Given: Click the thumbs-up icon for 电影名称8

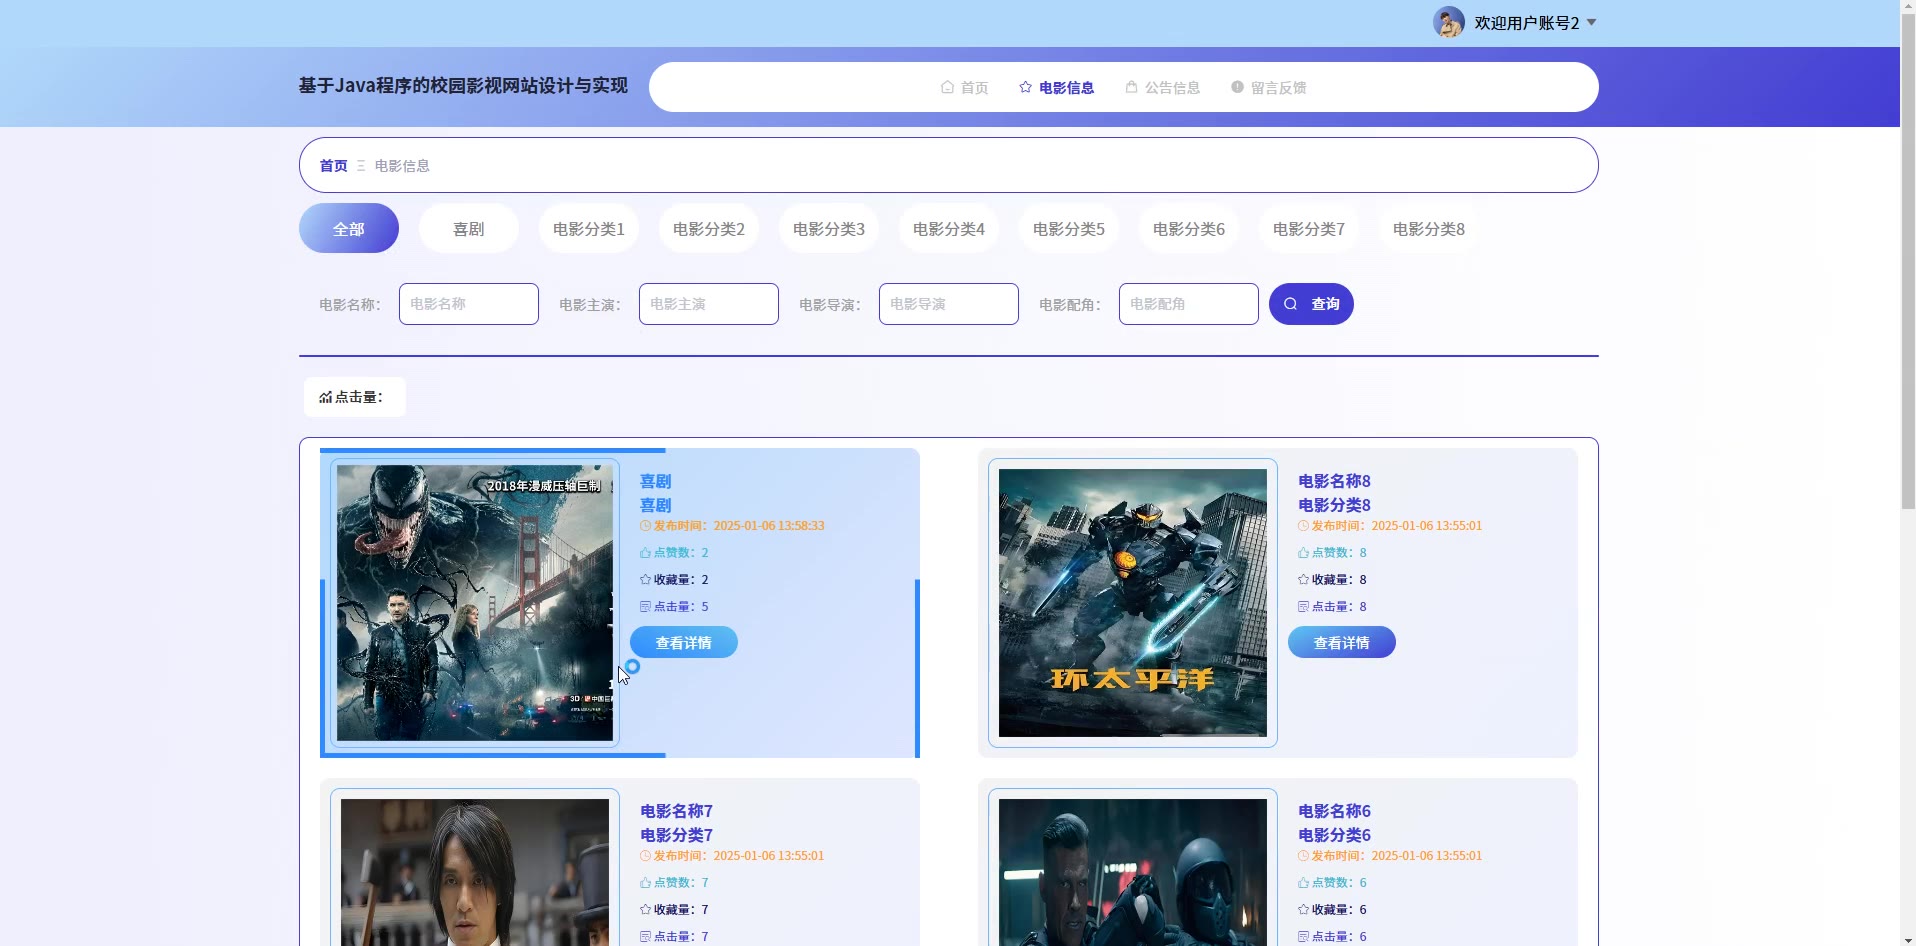Looking at the screenshot, I should tap(1303, 553).
